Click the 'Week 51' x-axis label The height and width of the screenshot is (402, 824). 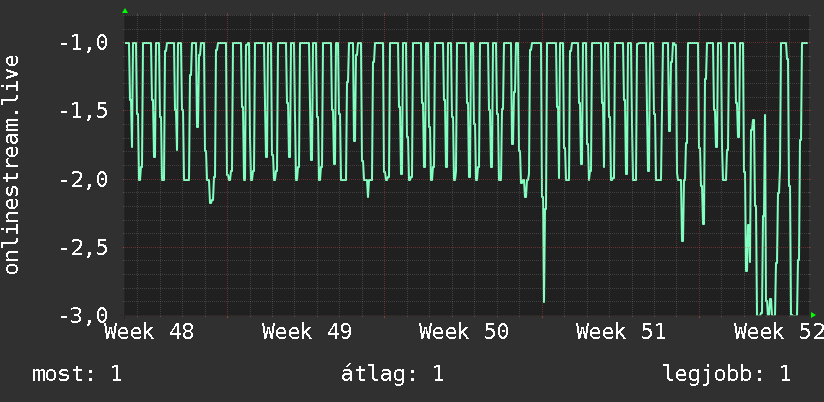pyautogui.click(x=621, y=332)
